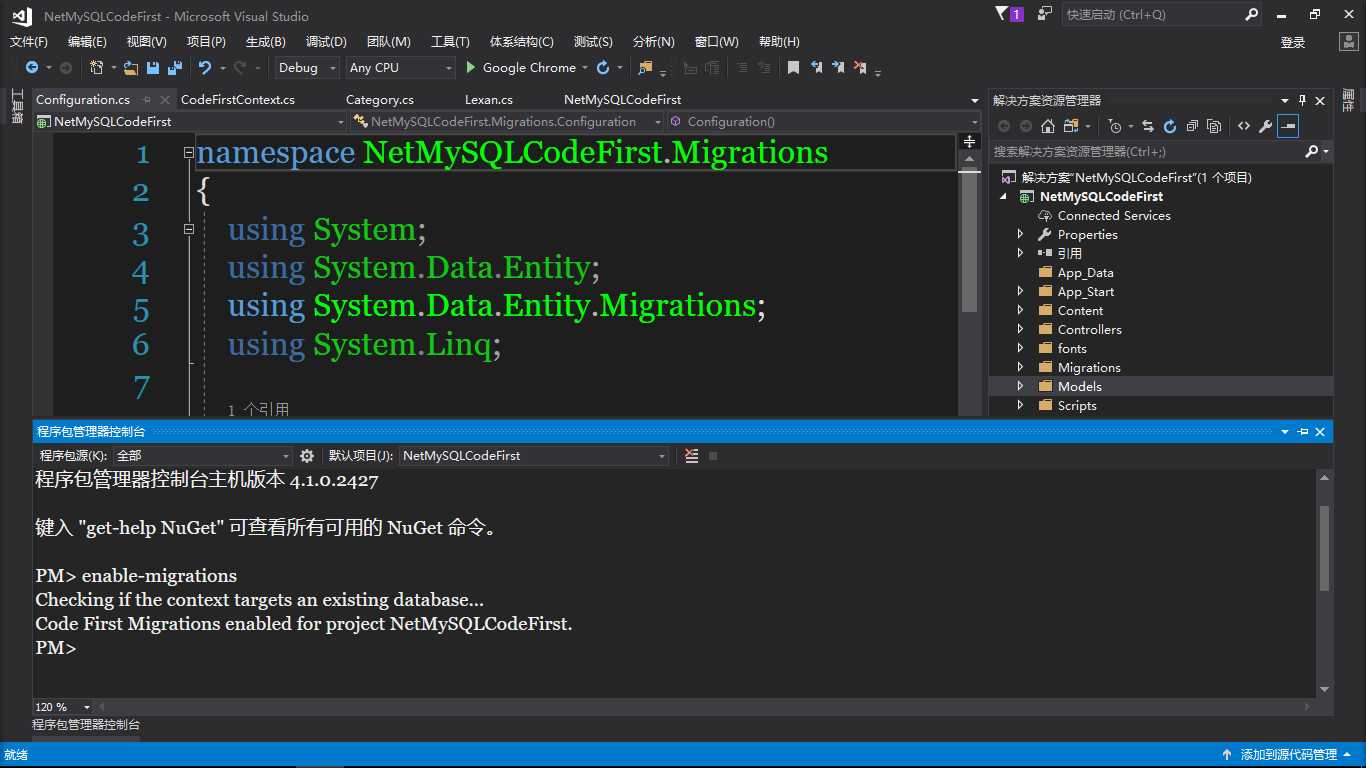Open the 生成(B) build menu
1366x768 pixels.
coord(266,41)
